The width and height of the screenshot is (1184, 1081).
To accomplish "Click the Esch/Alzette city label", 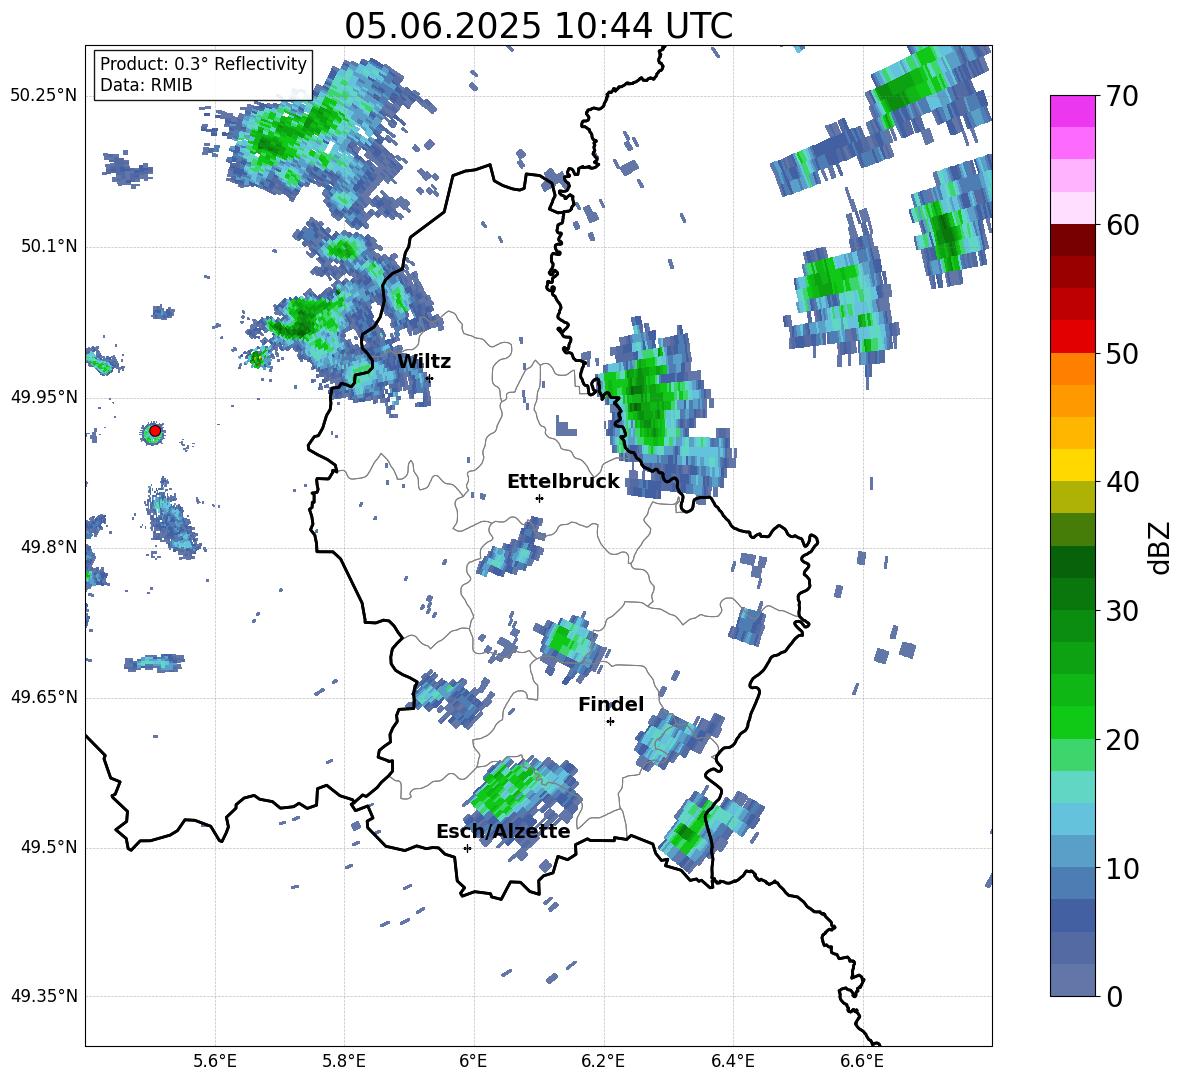I will (x=503, y=831).
